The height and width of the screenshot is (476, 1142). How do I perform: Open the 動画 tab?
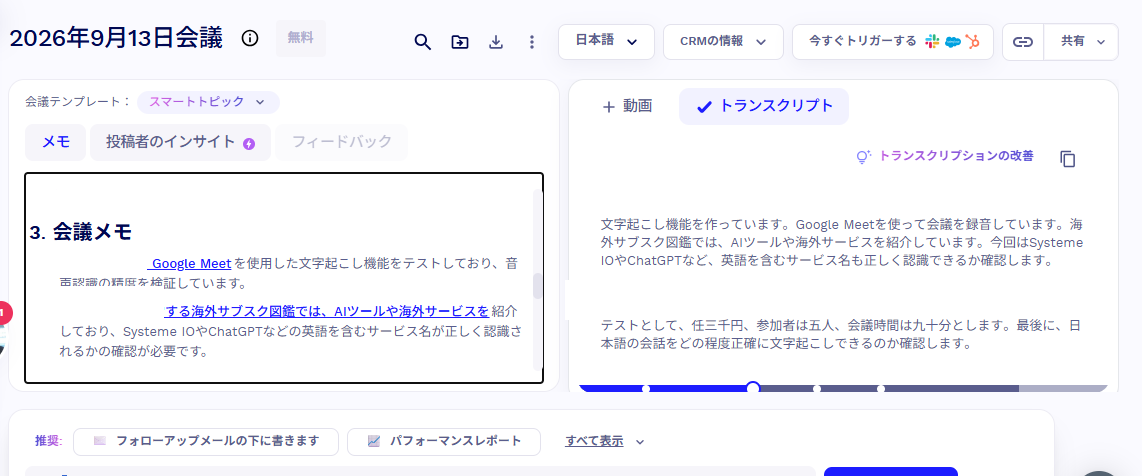pyautogui.click(x=627, y=106)
